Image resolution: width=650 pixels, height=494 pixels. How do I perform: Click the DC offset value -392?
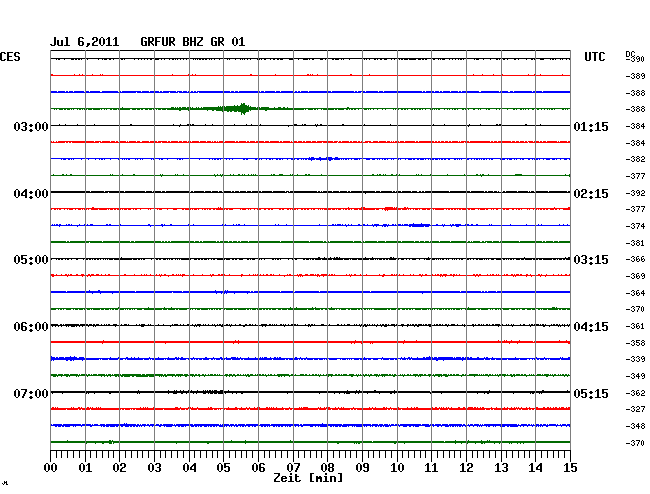(635, 193)
